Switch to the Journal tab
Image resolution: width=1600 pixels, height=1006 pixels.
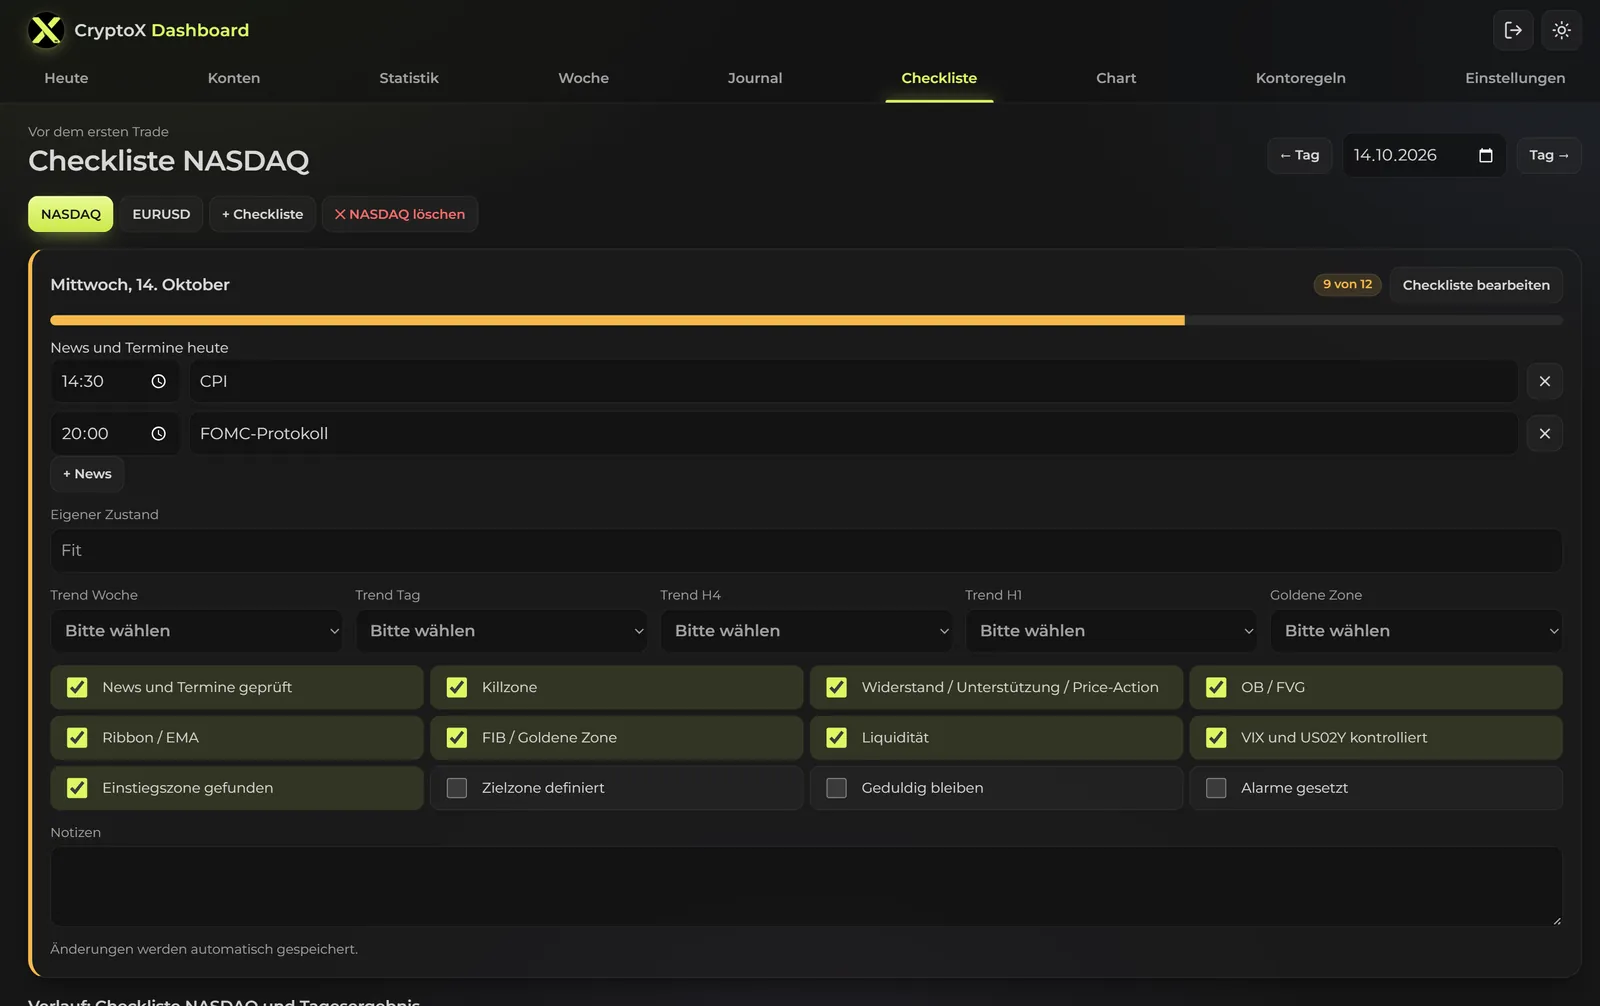pos(755,78)
